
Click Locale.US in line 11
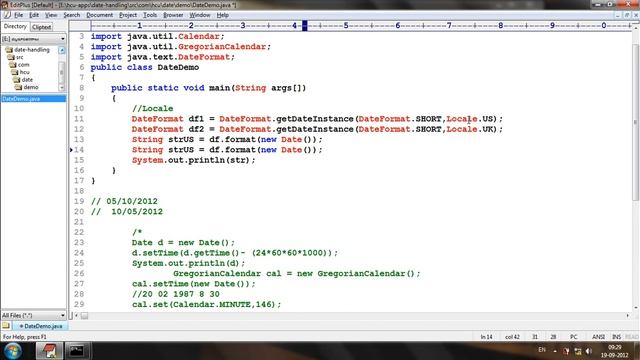click(x=469, y=119)
